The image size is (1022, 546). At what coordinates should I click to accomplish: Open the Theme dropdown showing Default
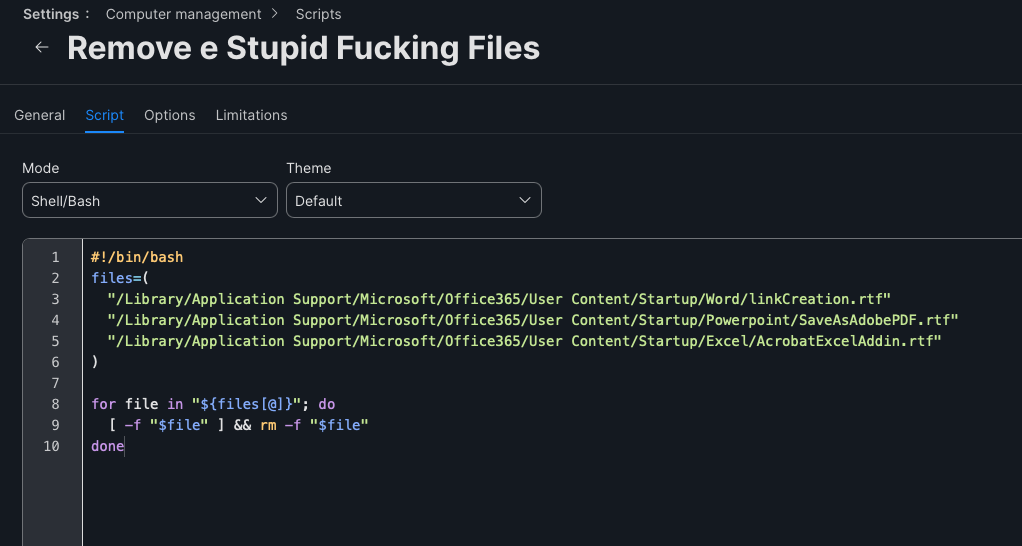(414, 200)
